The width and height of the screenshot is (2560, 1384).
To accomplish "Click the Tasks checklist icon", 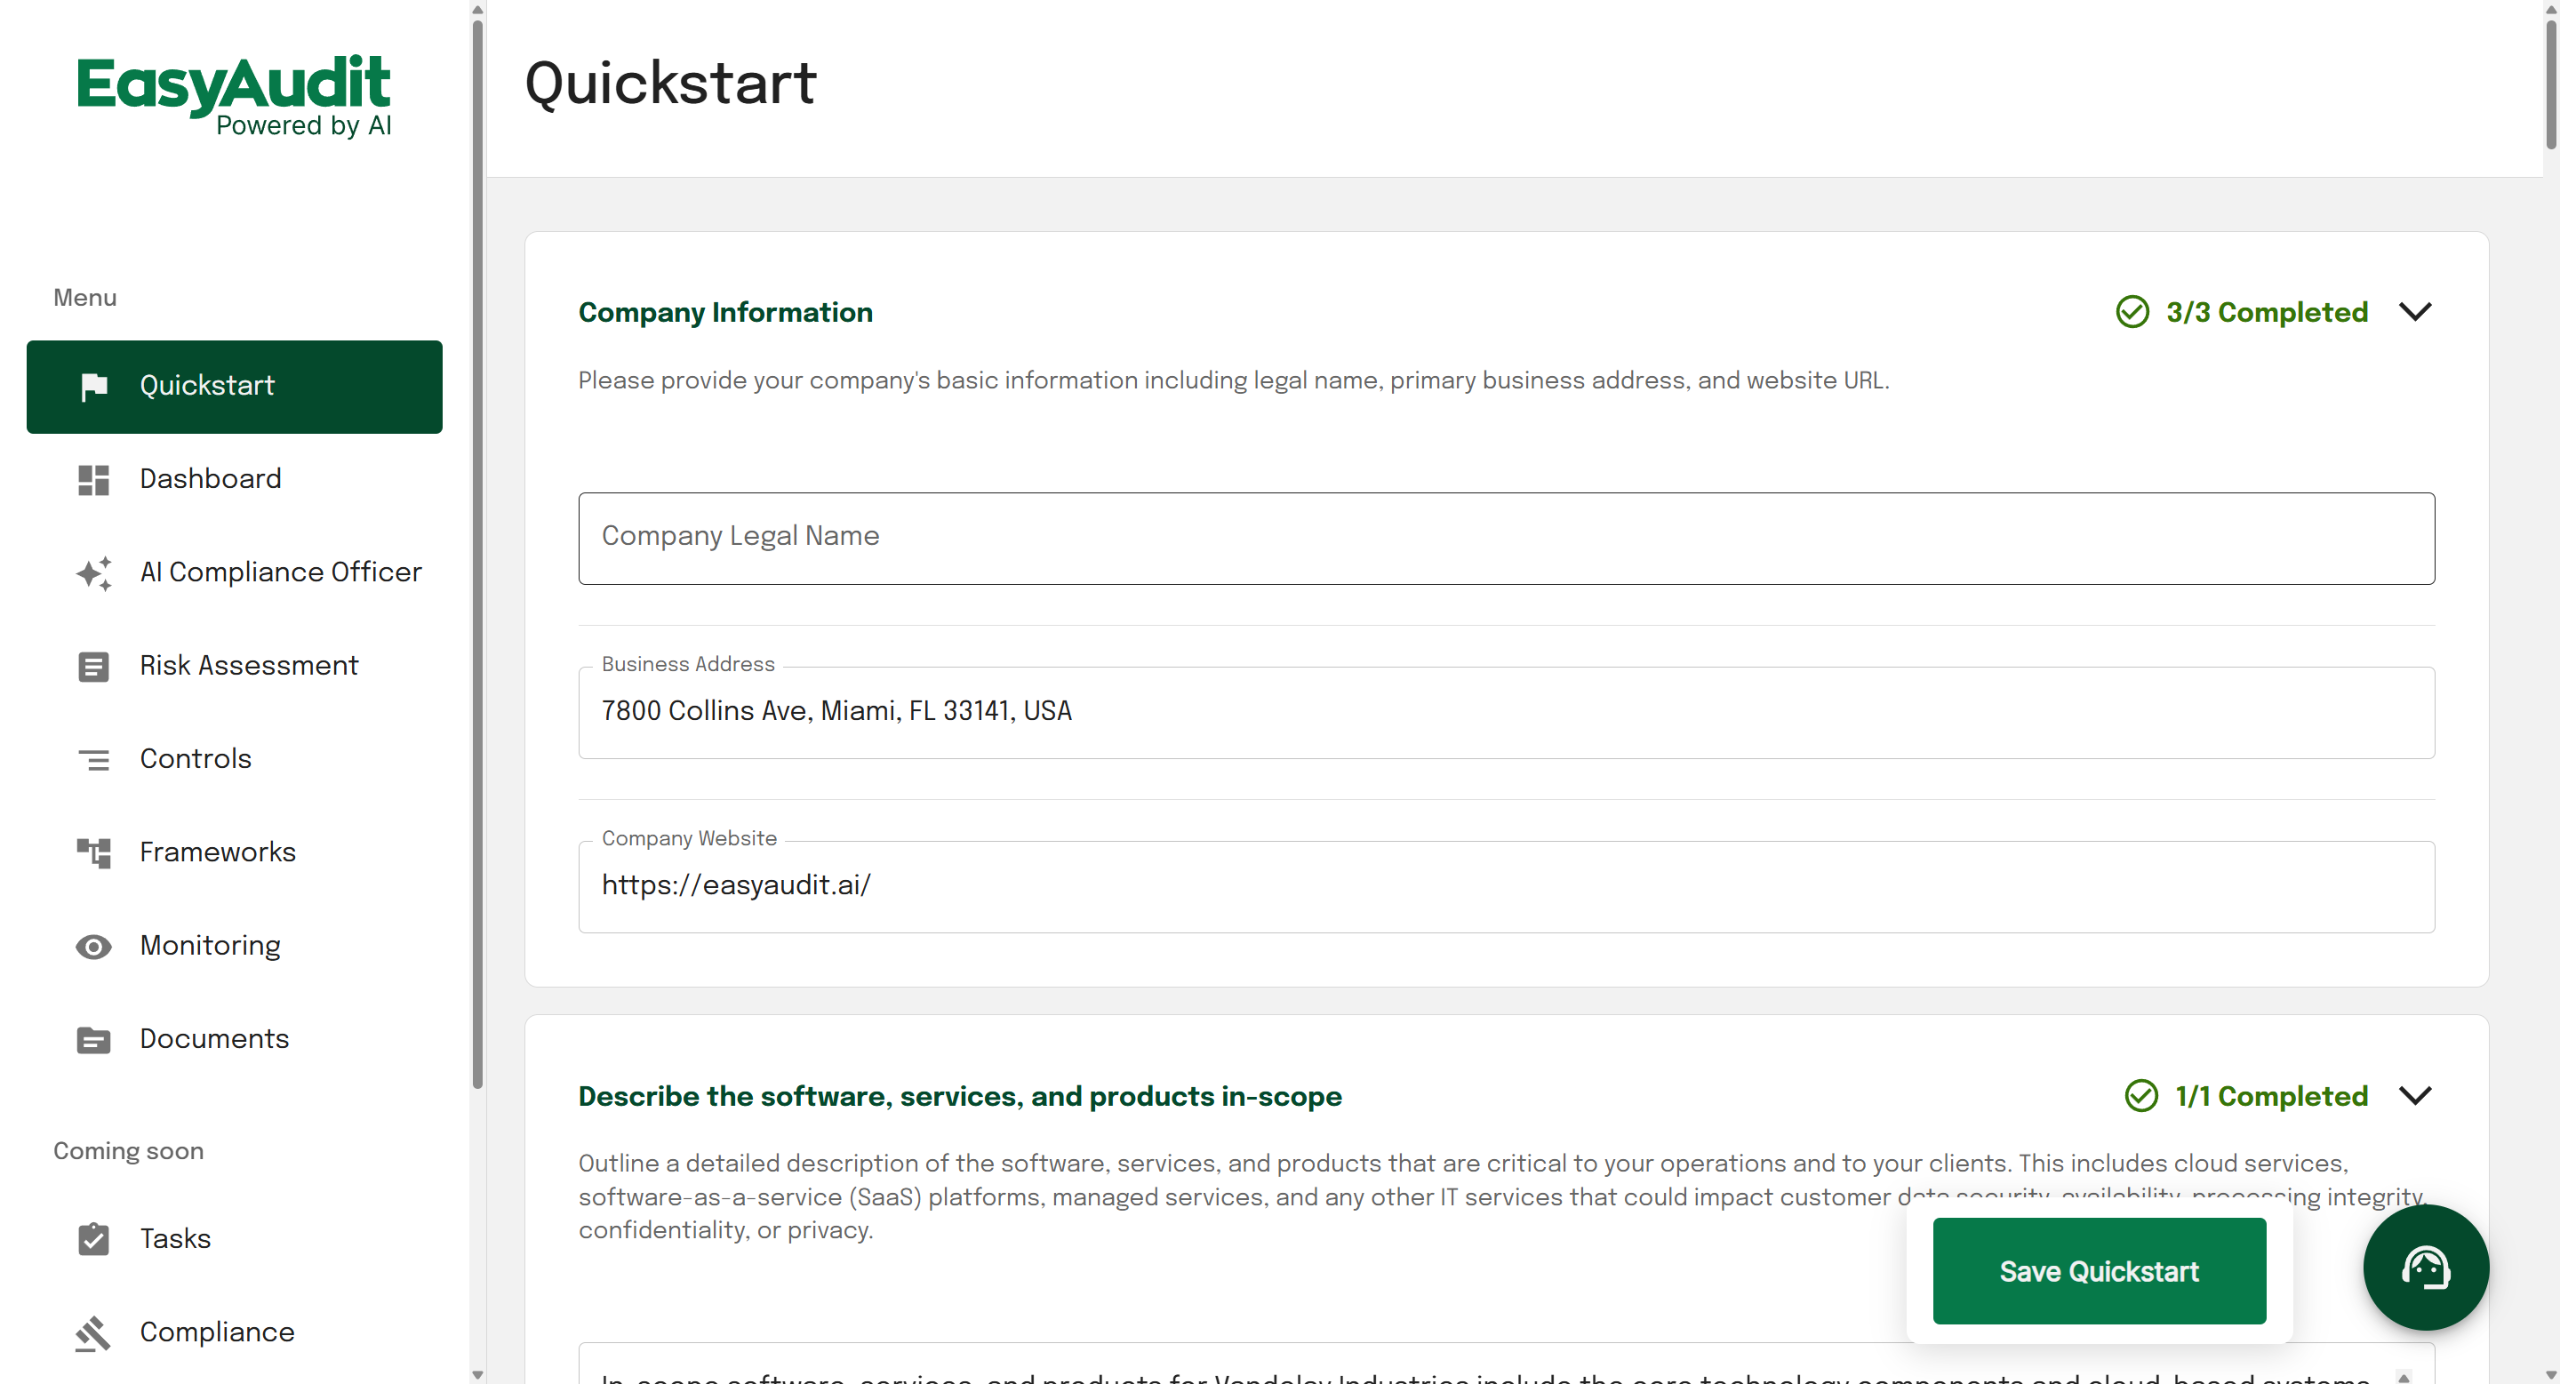I will click(94, 1239).
